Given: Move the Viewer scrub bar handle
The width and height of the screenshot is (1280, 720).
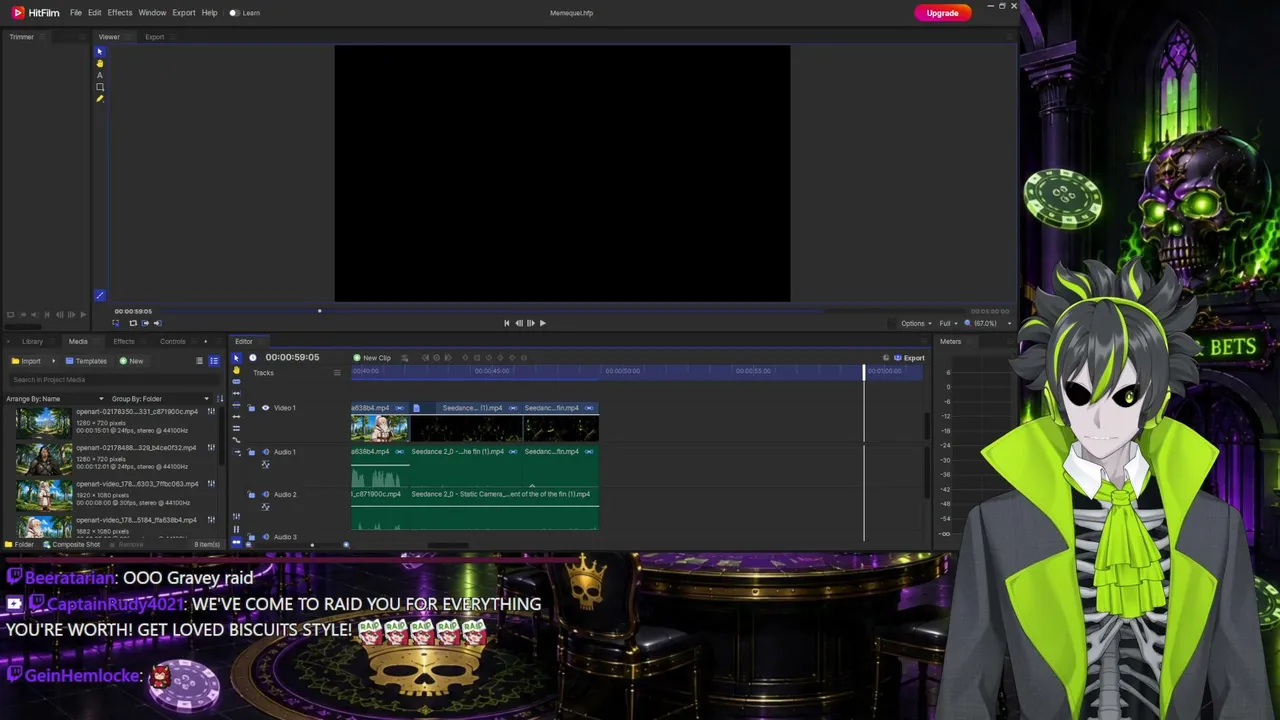Looking at the screenshot, I should pyautogui.click(x=320, y=311).
